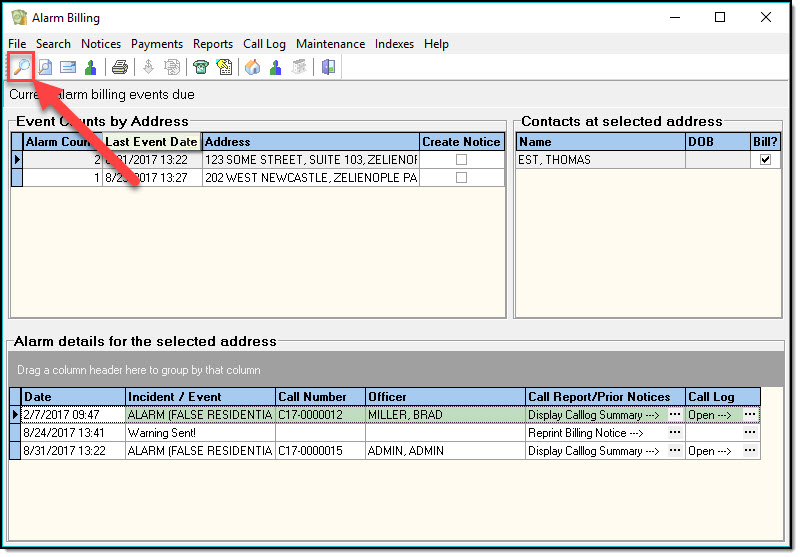Screen dimensions: 800x557
Task: Check Create Notice for 202 West Newcastle
Action: [x=461, y=178]
